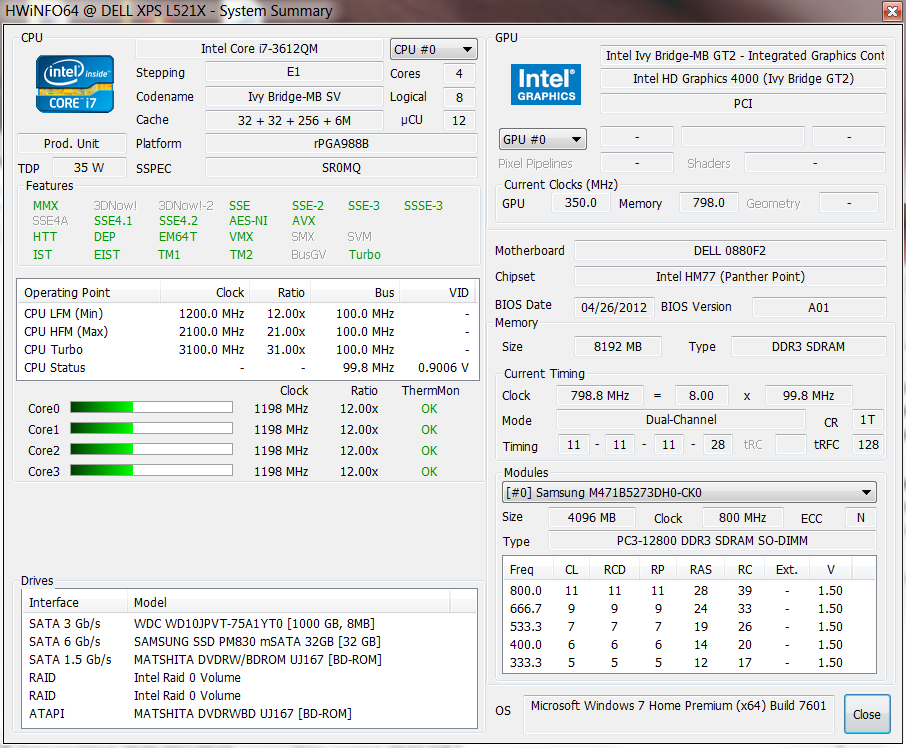Click the Ivy Bridge-MB SV codename field
Screen dimensions: 906x748
(294, 96)
